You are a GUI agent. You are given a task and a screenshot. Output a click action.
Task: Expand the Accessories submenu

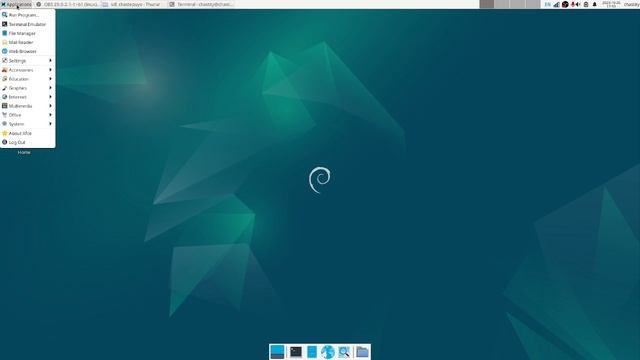tap(28, 70)
